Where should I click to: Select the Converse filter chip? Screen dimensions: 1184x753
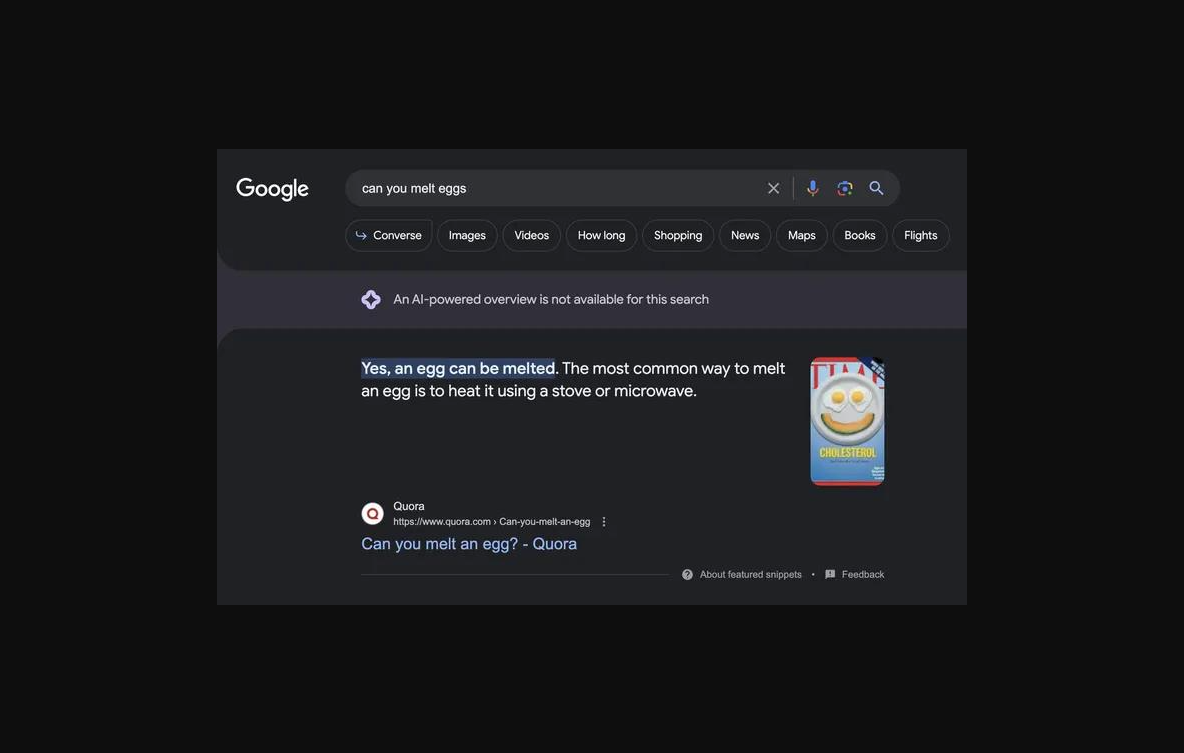pyautogui.click(x=389, y=236)
